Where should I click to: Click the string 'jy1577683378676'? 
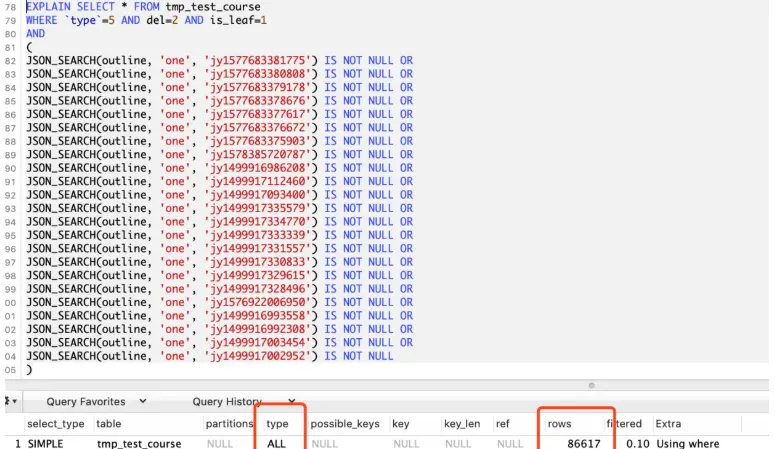(258, 100)
